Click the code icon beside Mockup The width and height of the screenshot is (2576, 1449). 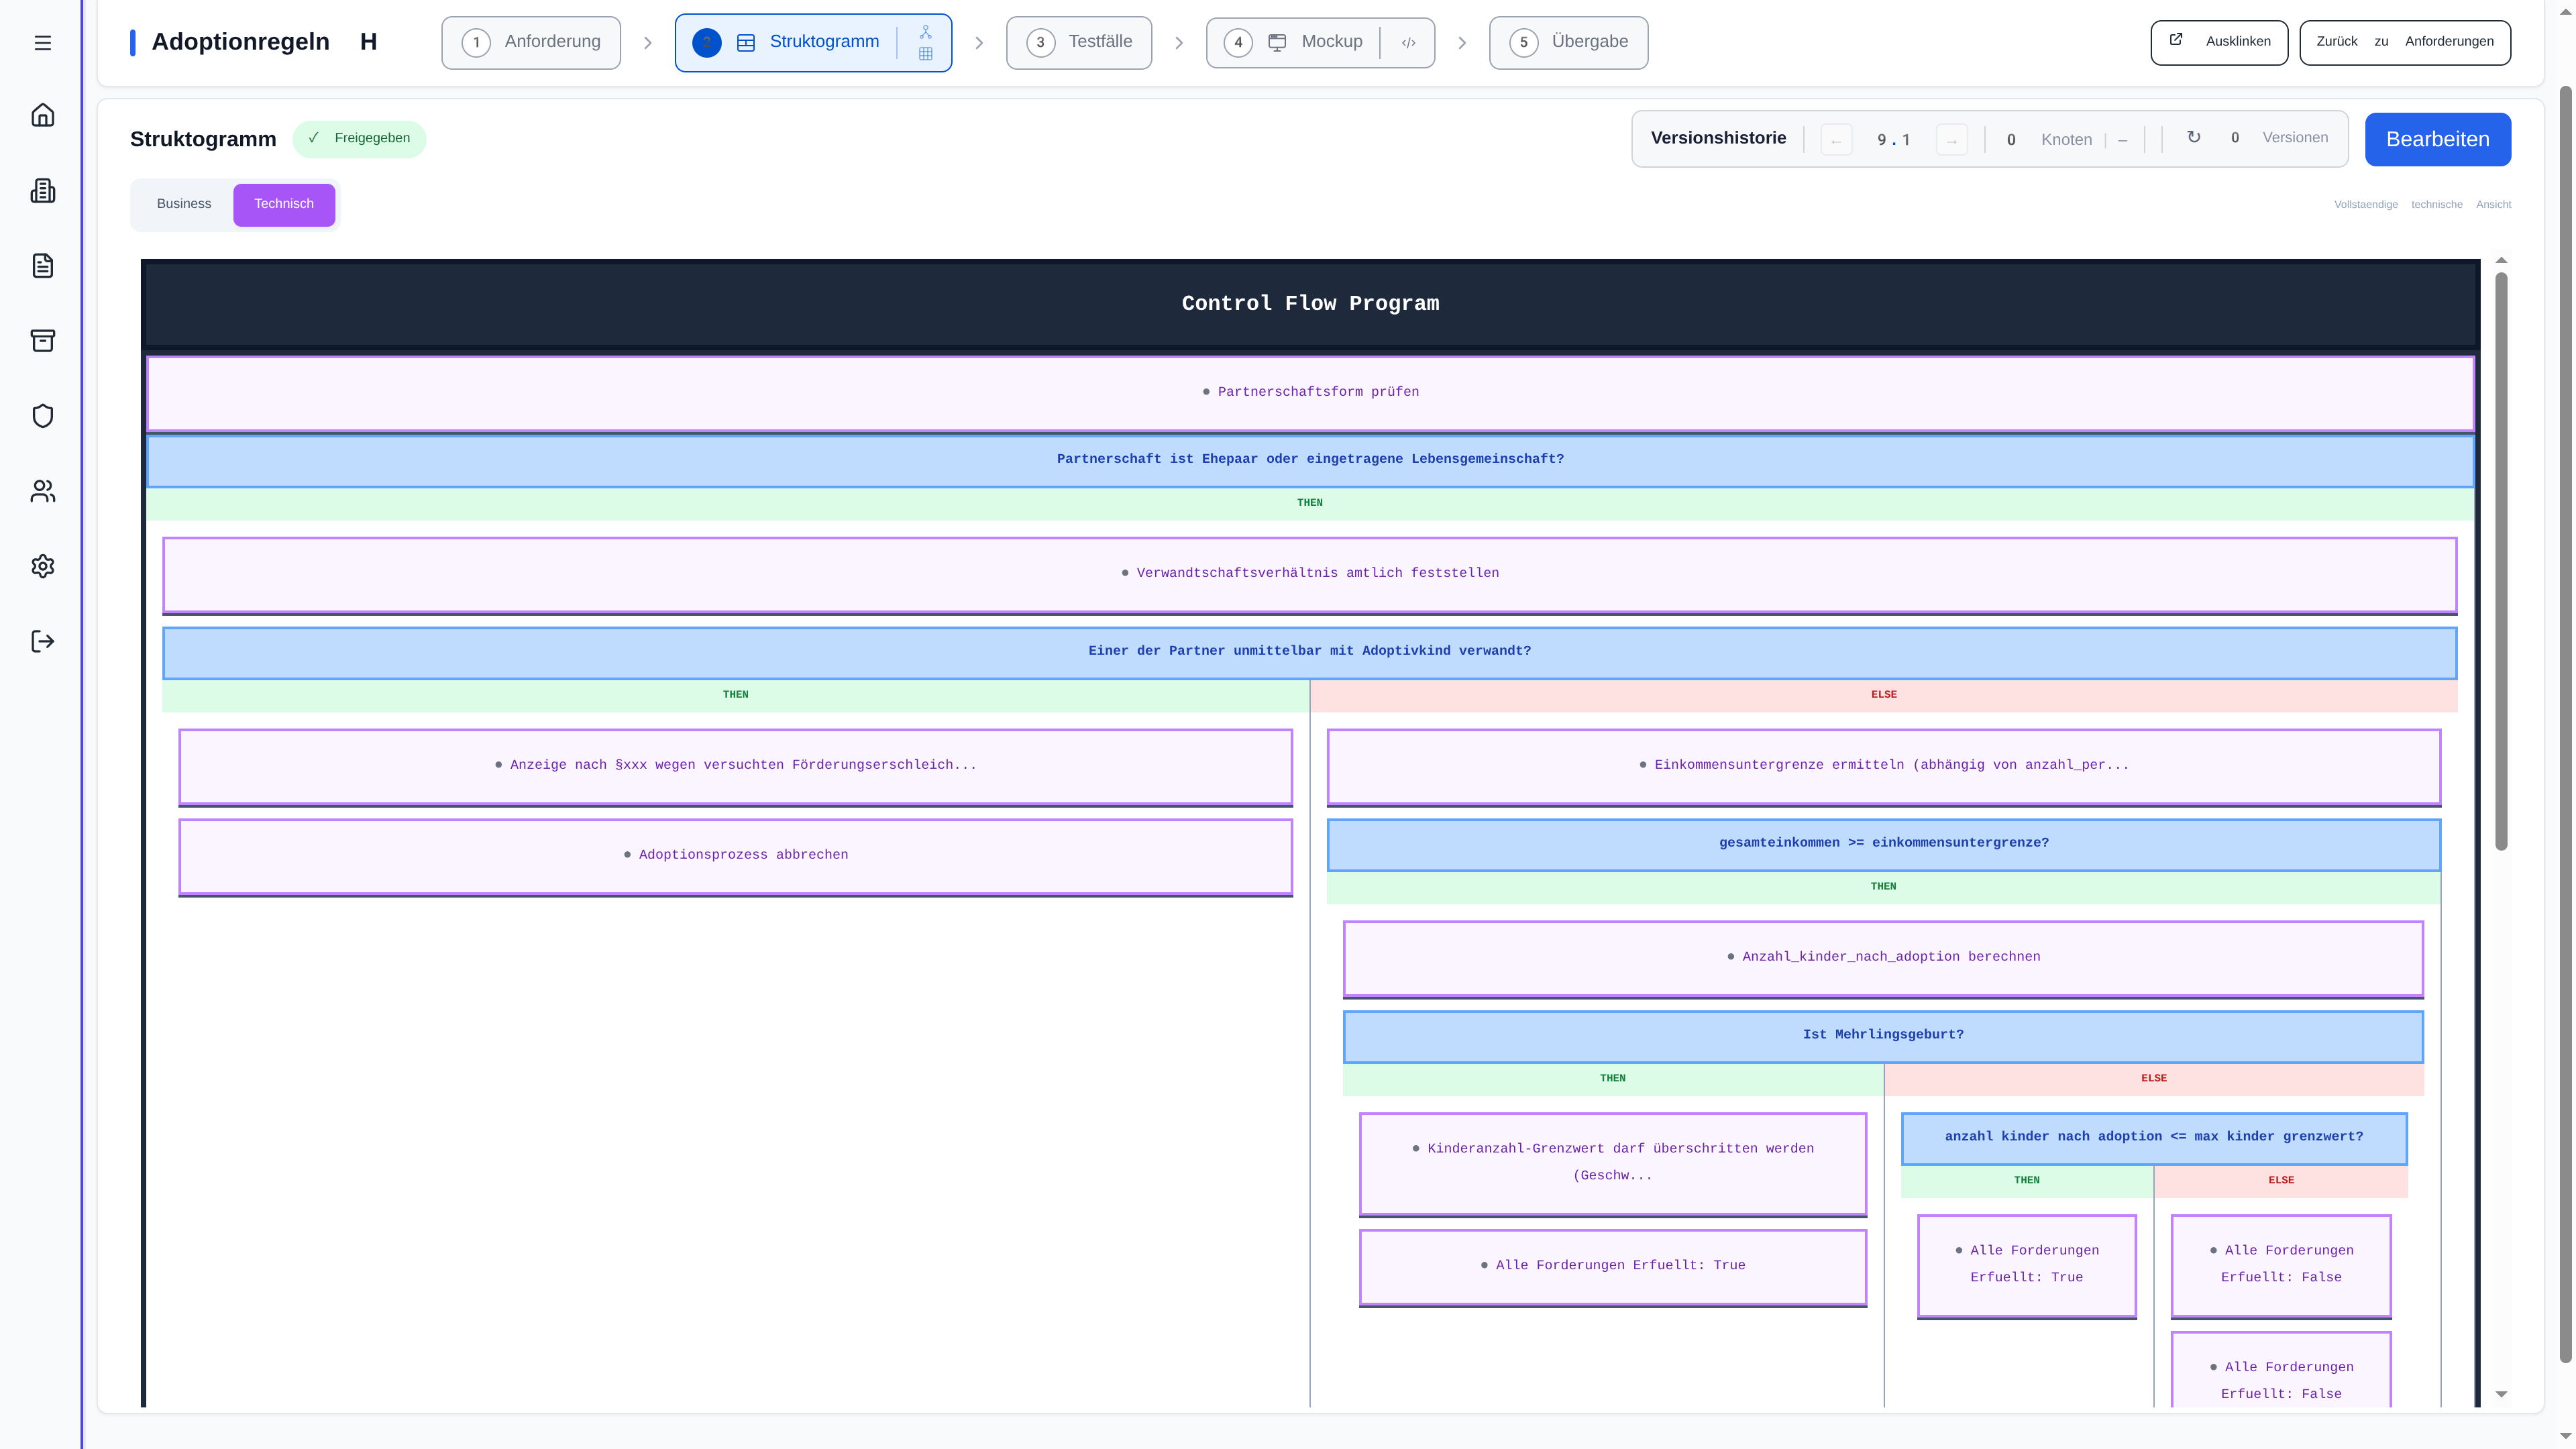coord(1408,43)
